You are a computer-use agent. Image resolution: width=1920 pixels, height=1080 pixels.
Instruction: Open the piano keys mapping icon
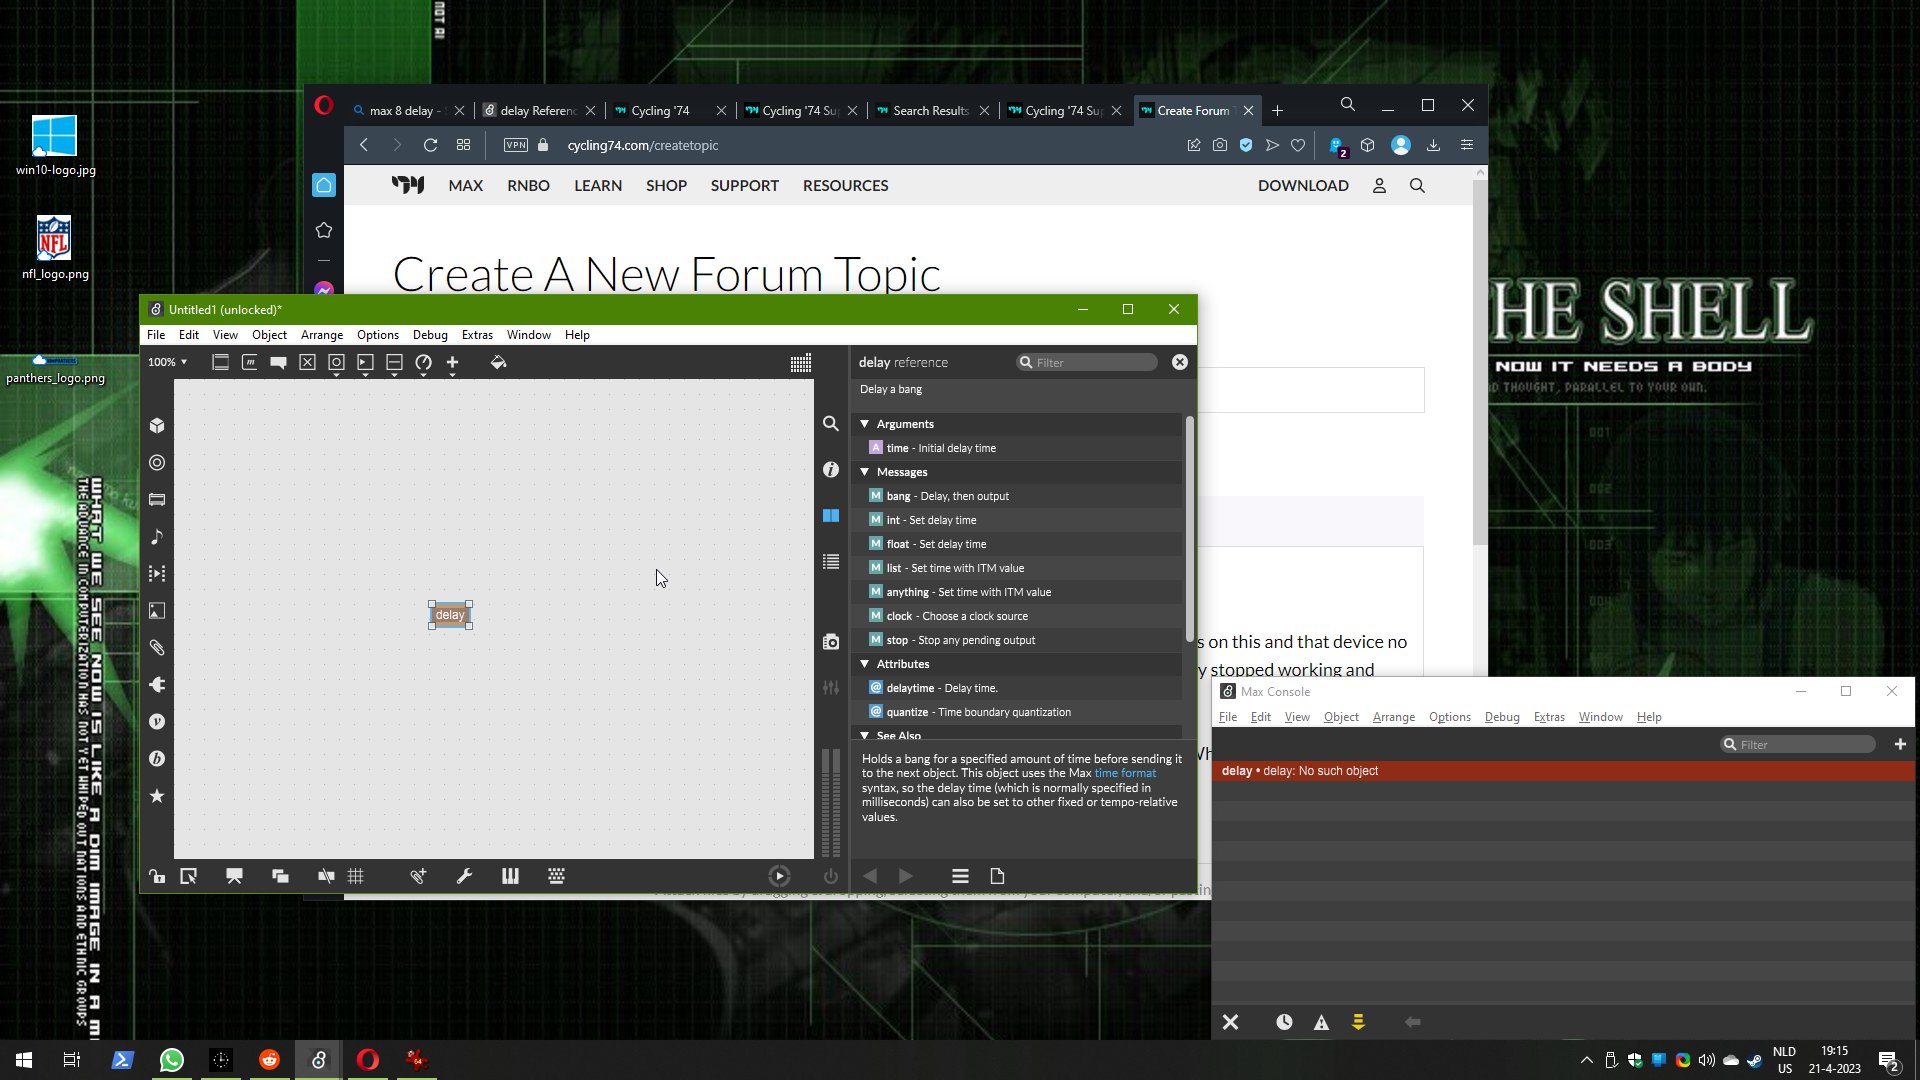tap(510, 877)
